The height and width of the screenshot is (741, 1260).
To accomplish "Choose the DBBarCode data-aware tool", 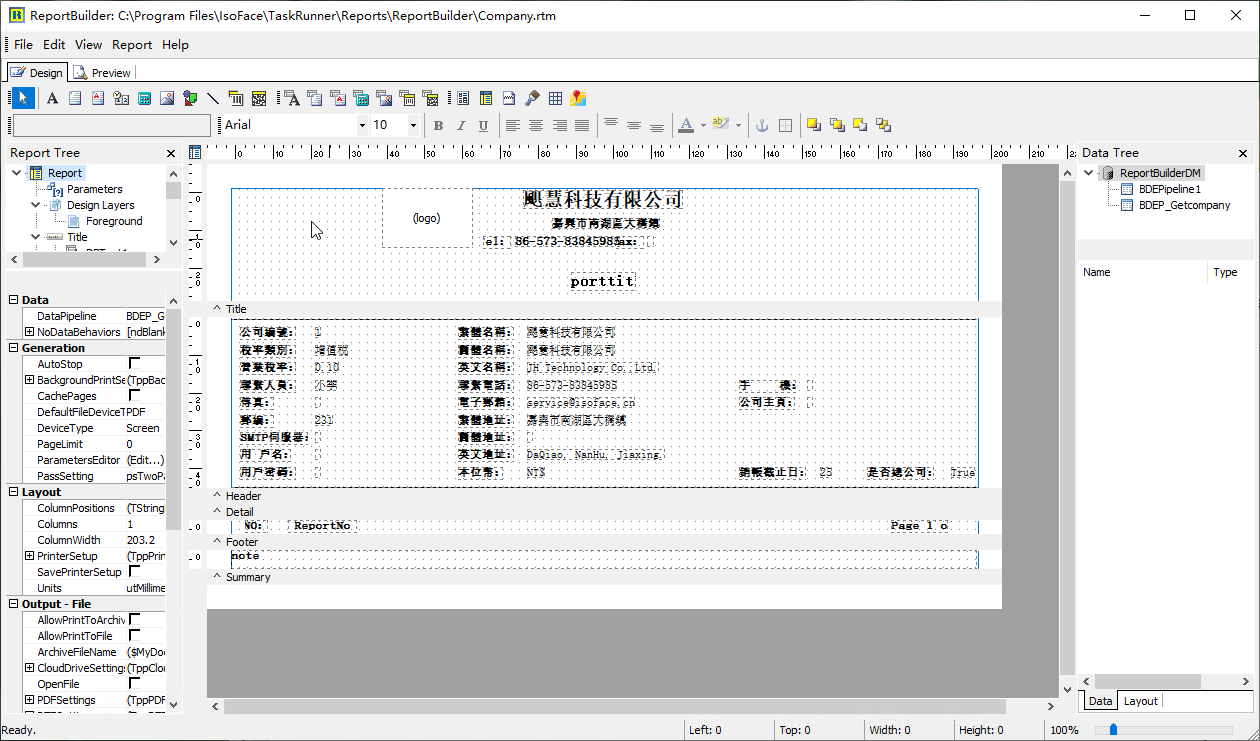I will (407, 98).
